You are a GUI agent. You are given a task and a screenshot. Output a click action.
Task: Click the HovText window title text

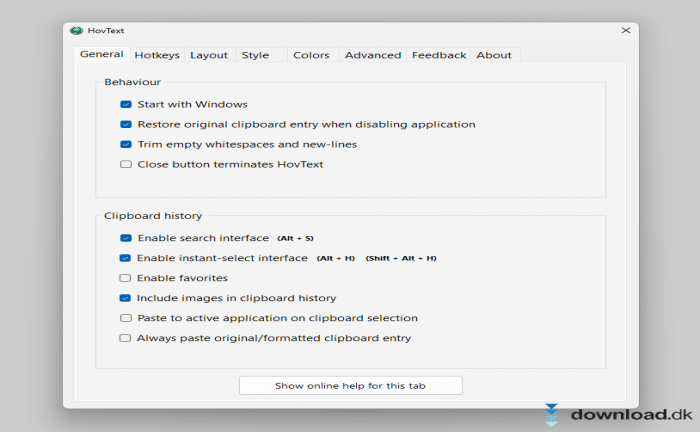pyautogui.click(x=106, y=31)
